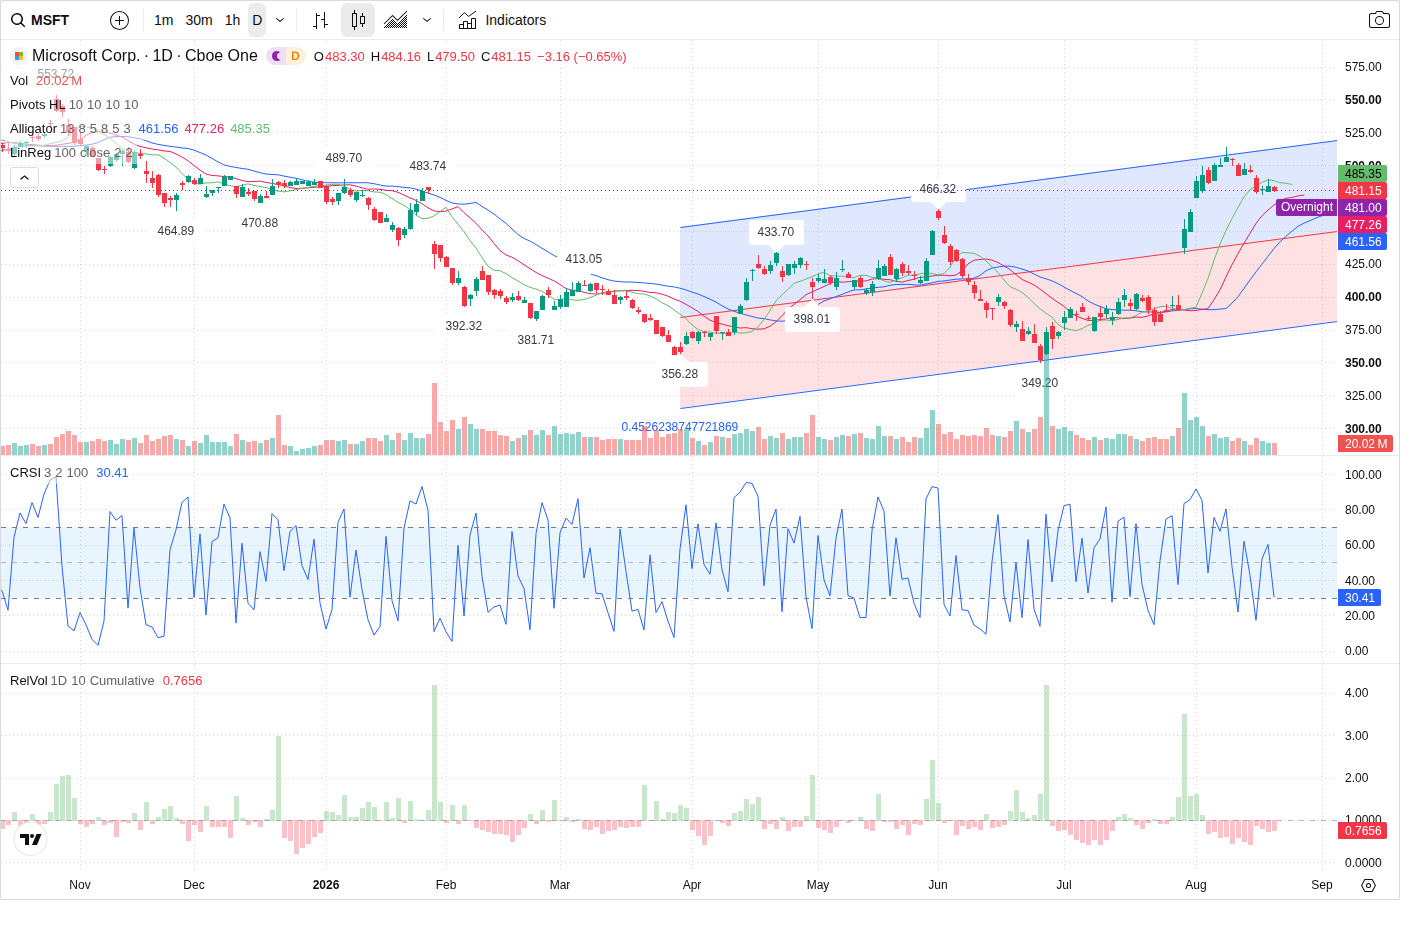Click the 381.71 pivot low label

tap(536, 340)
